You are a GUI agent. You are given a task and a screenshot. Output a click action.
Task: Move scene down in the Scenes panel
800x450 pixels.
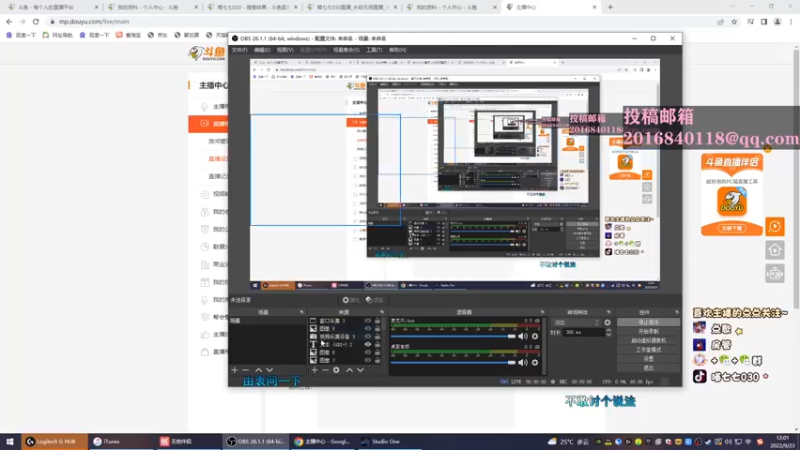(269, 370)
